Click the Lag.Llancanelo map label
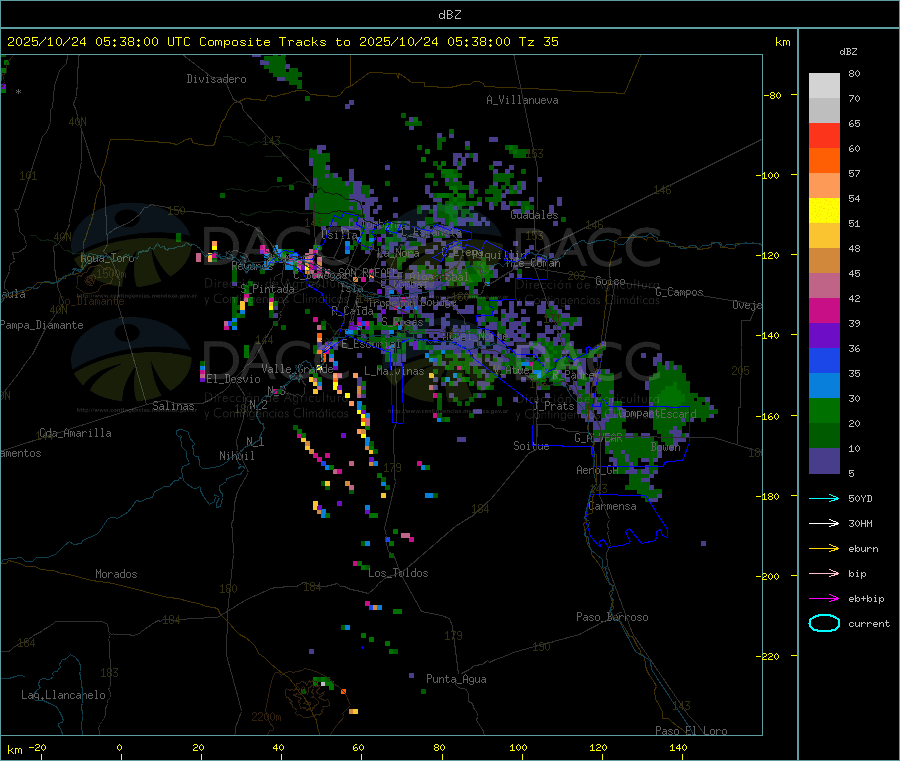Screen dimensions: 900x761 [63, 695]
